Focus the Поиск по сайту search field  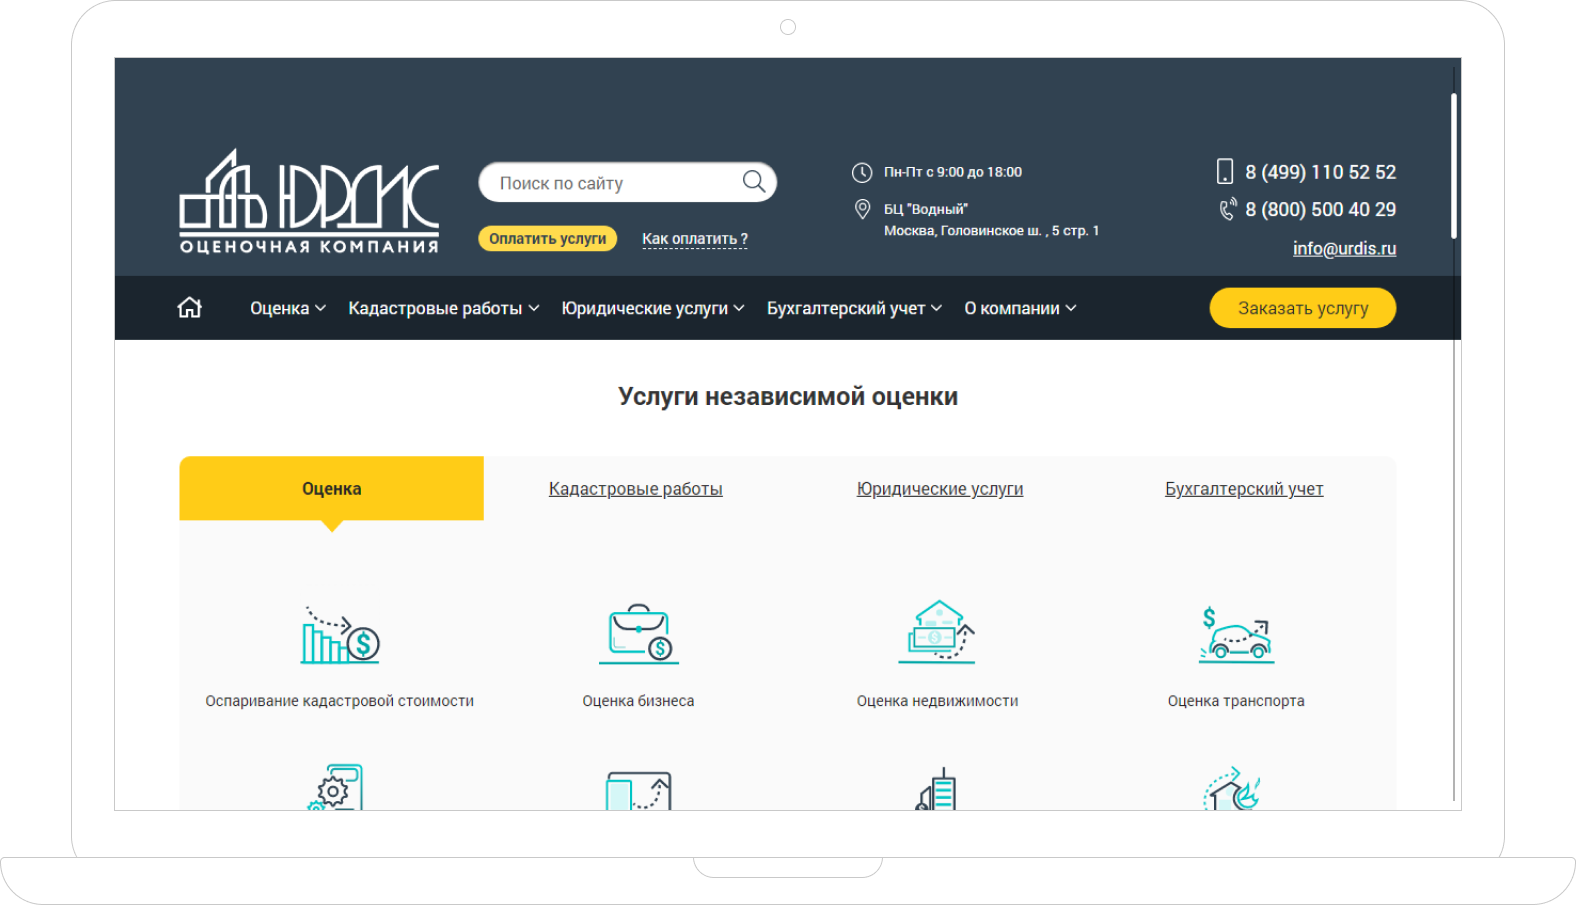pyautogui.click(x=610, y=183)
